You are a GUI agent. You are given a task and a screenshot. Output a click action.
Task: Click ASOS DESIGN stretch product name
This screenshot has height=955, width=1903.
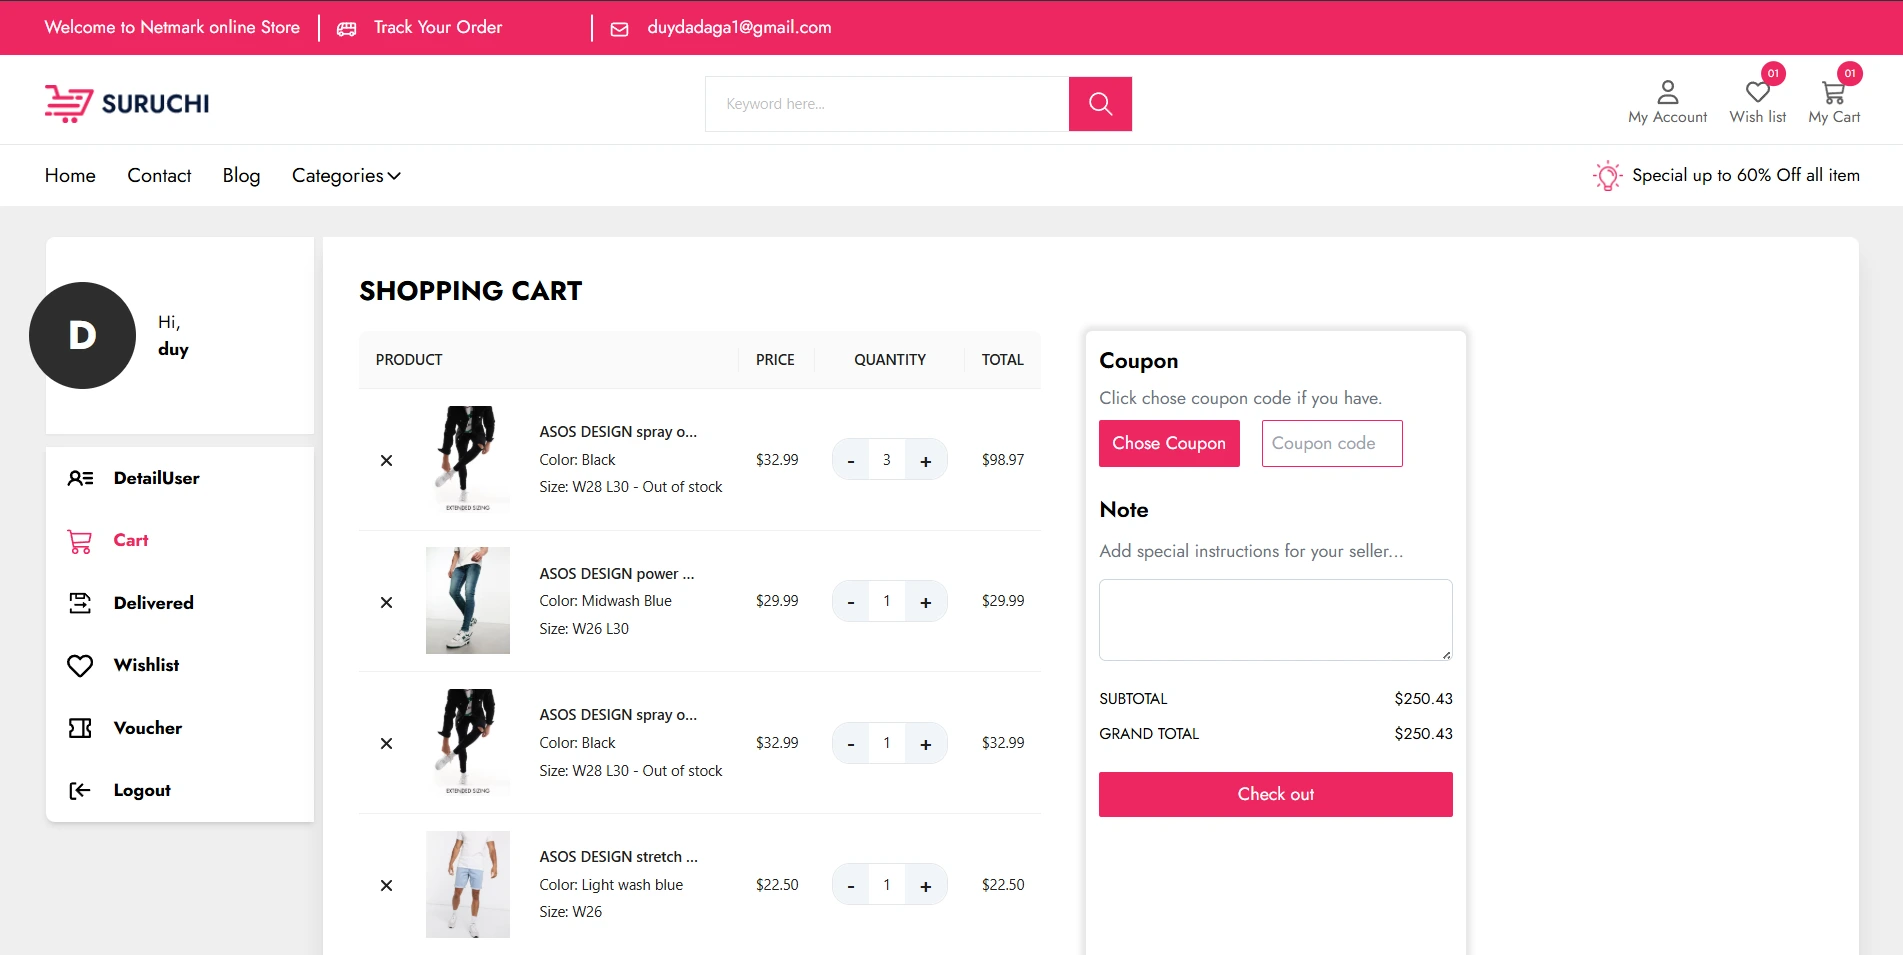(x=618, y=857)
